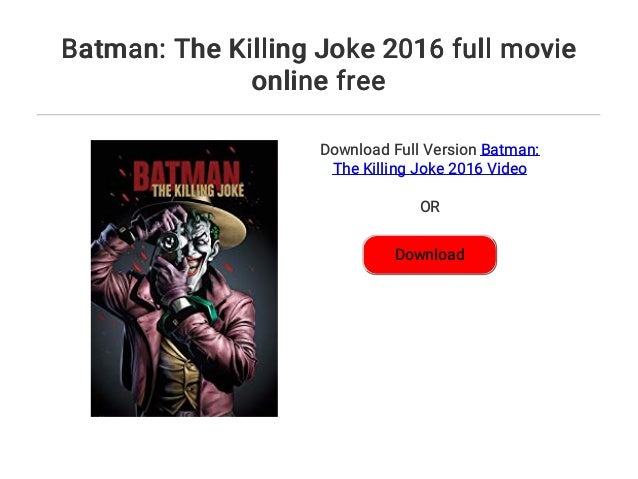
Task: Click the Joker's green hair
Action: coord(208,223)
